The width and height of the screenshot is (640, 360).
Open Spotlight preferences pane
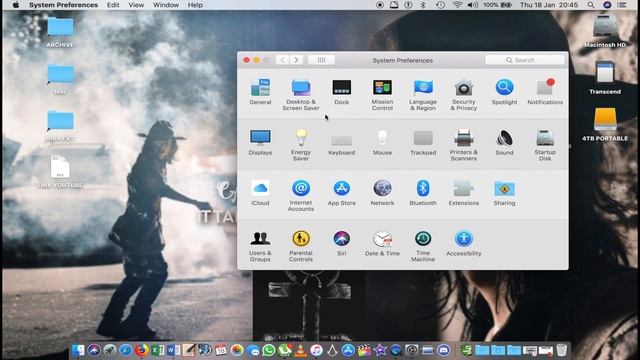coord(504,92)
